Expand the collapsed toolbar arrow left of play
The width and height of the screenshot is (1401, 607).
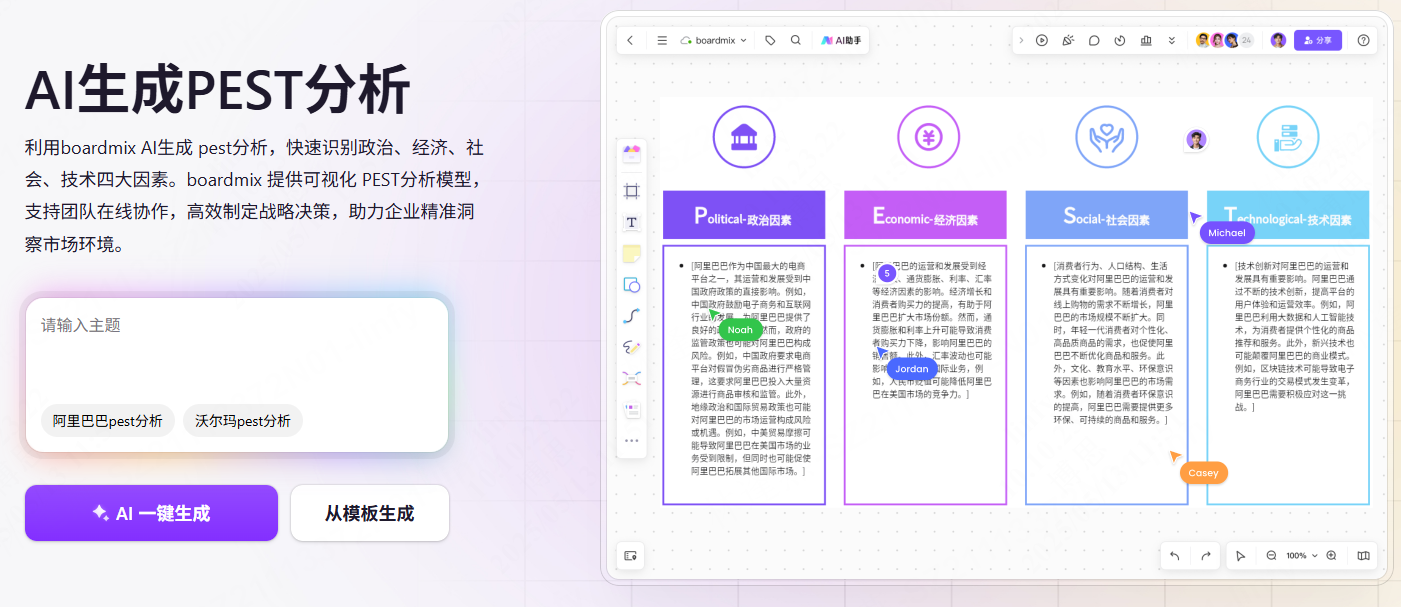click(x=1021, y=40)
